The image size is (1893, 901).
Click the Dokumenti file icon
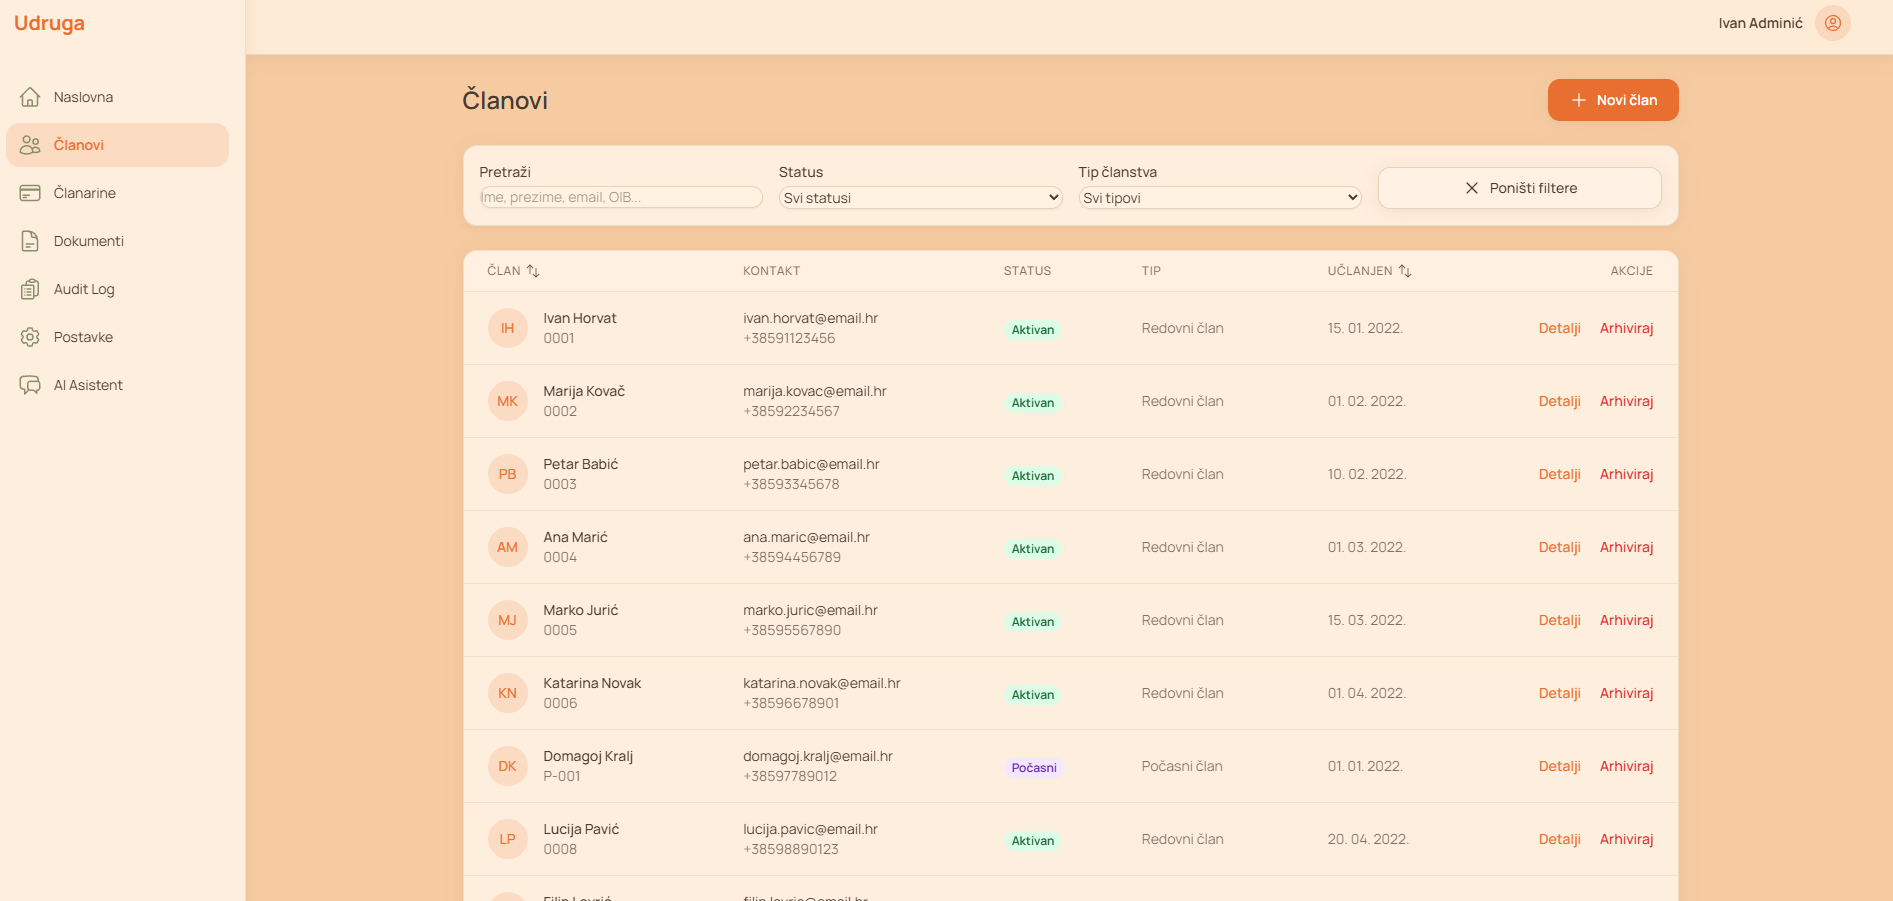click(30, 241)
